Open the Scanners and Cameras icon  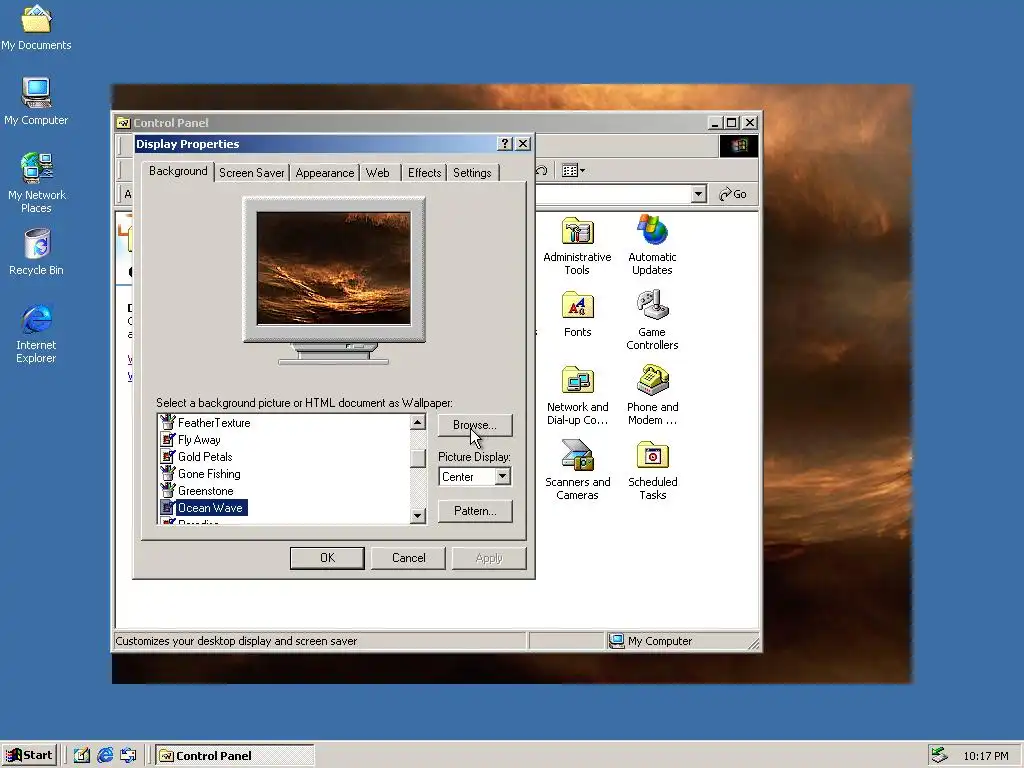tap(577, 470)
